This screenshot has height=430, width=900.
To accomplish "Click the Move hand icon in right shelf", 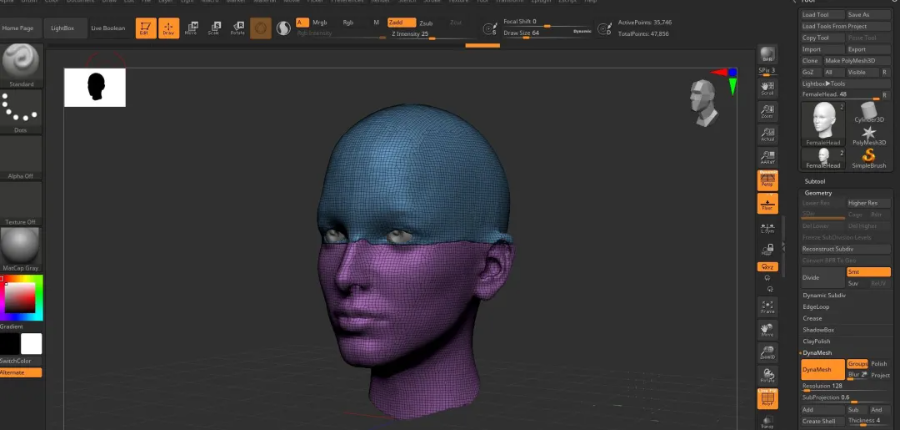I will coord(767,330).
